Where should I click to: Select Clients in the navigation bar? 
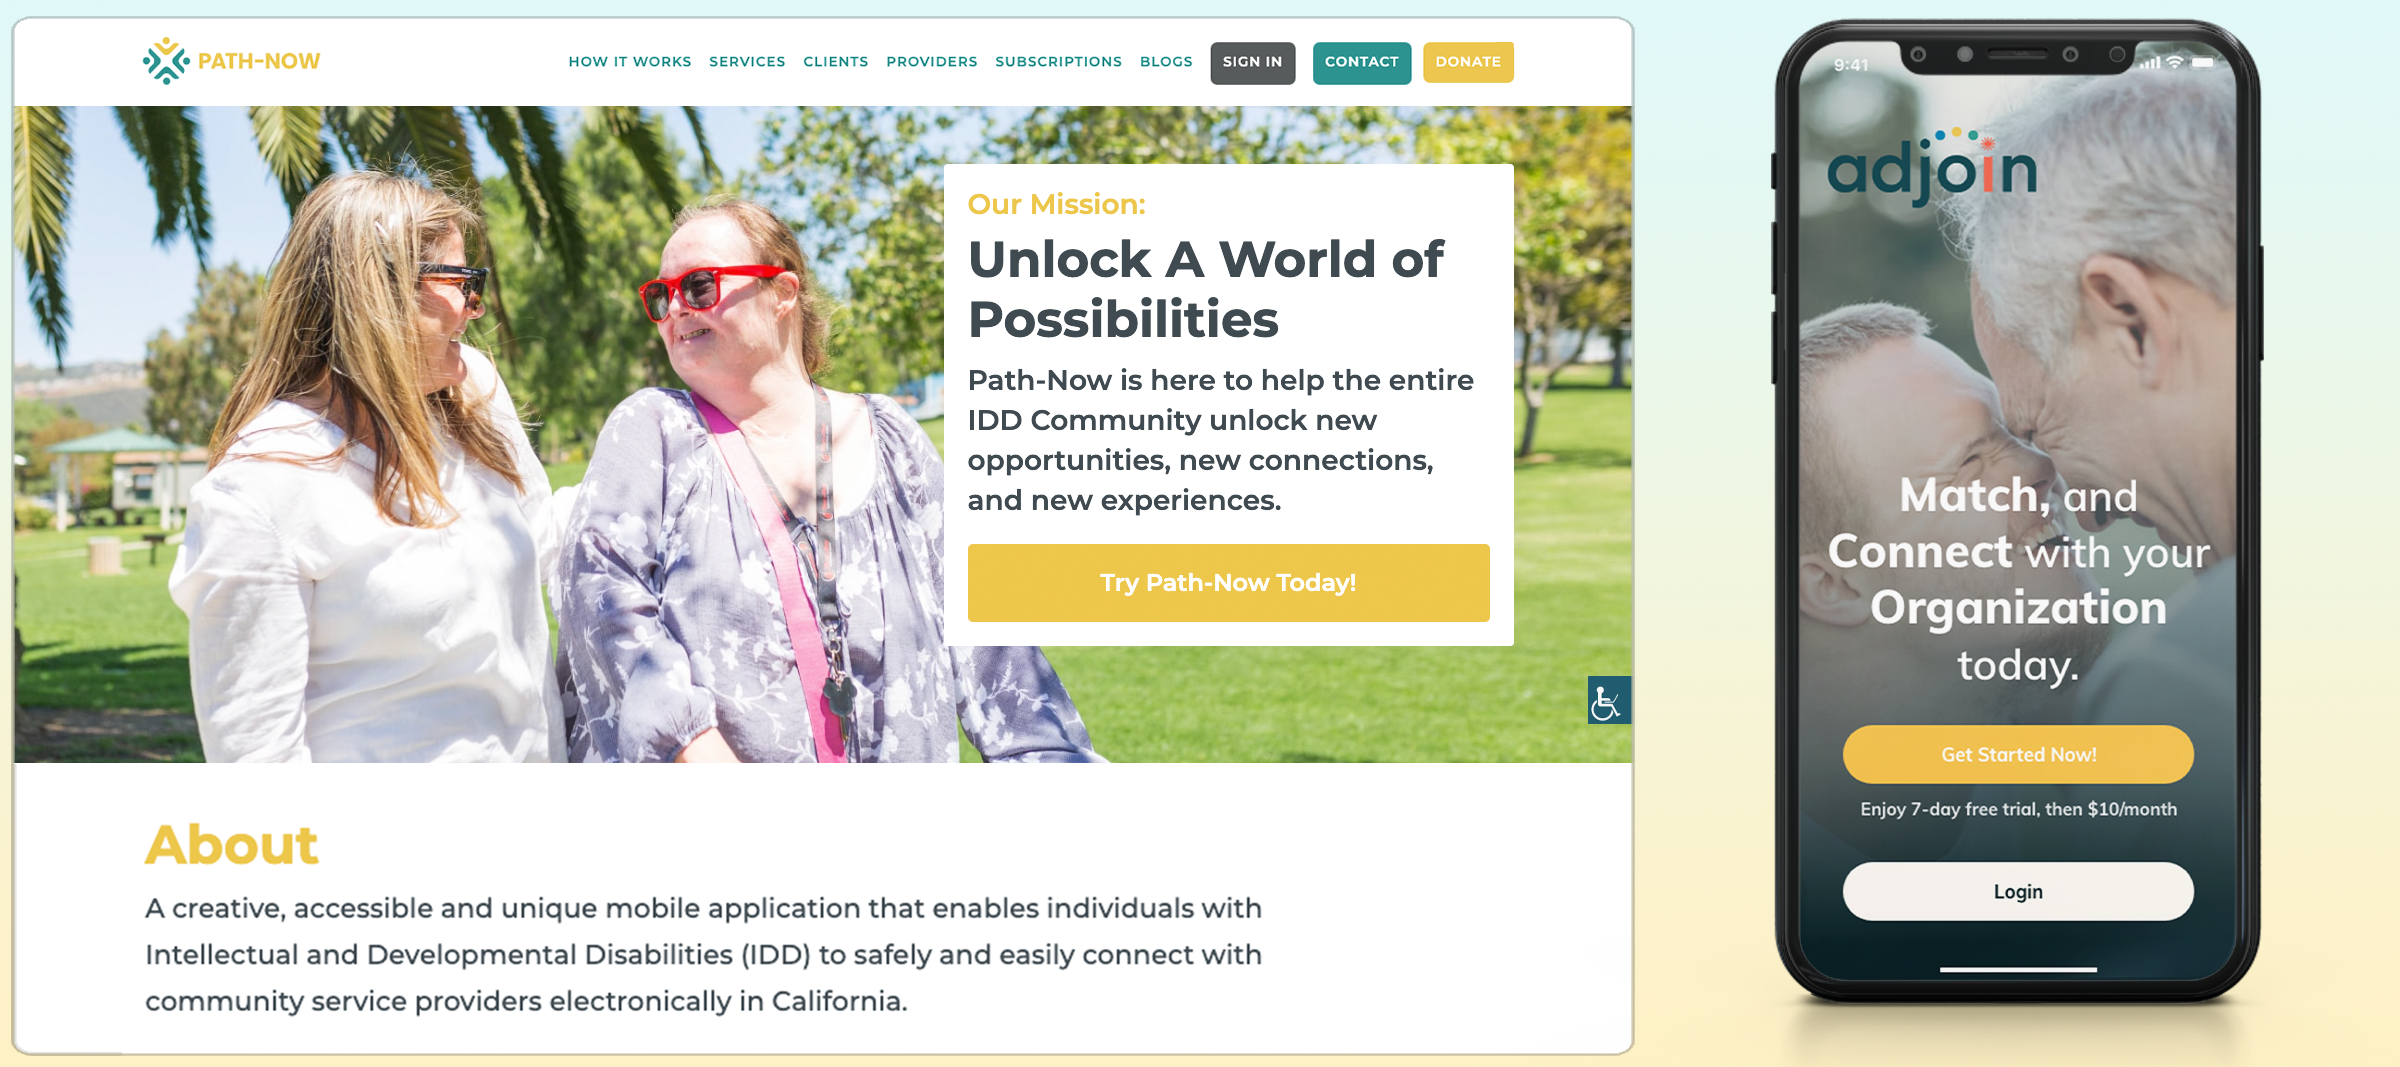(835, 62)
